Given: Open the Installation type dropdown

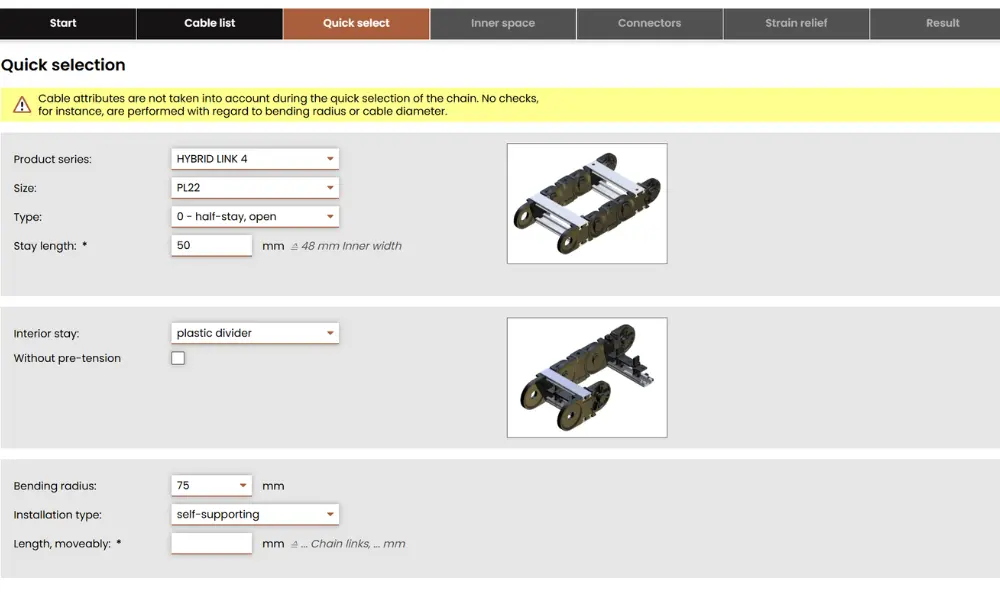Looking at the screenshot, I should pyautogui.click(x=255, y=515).
